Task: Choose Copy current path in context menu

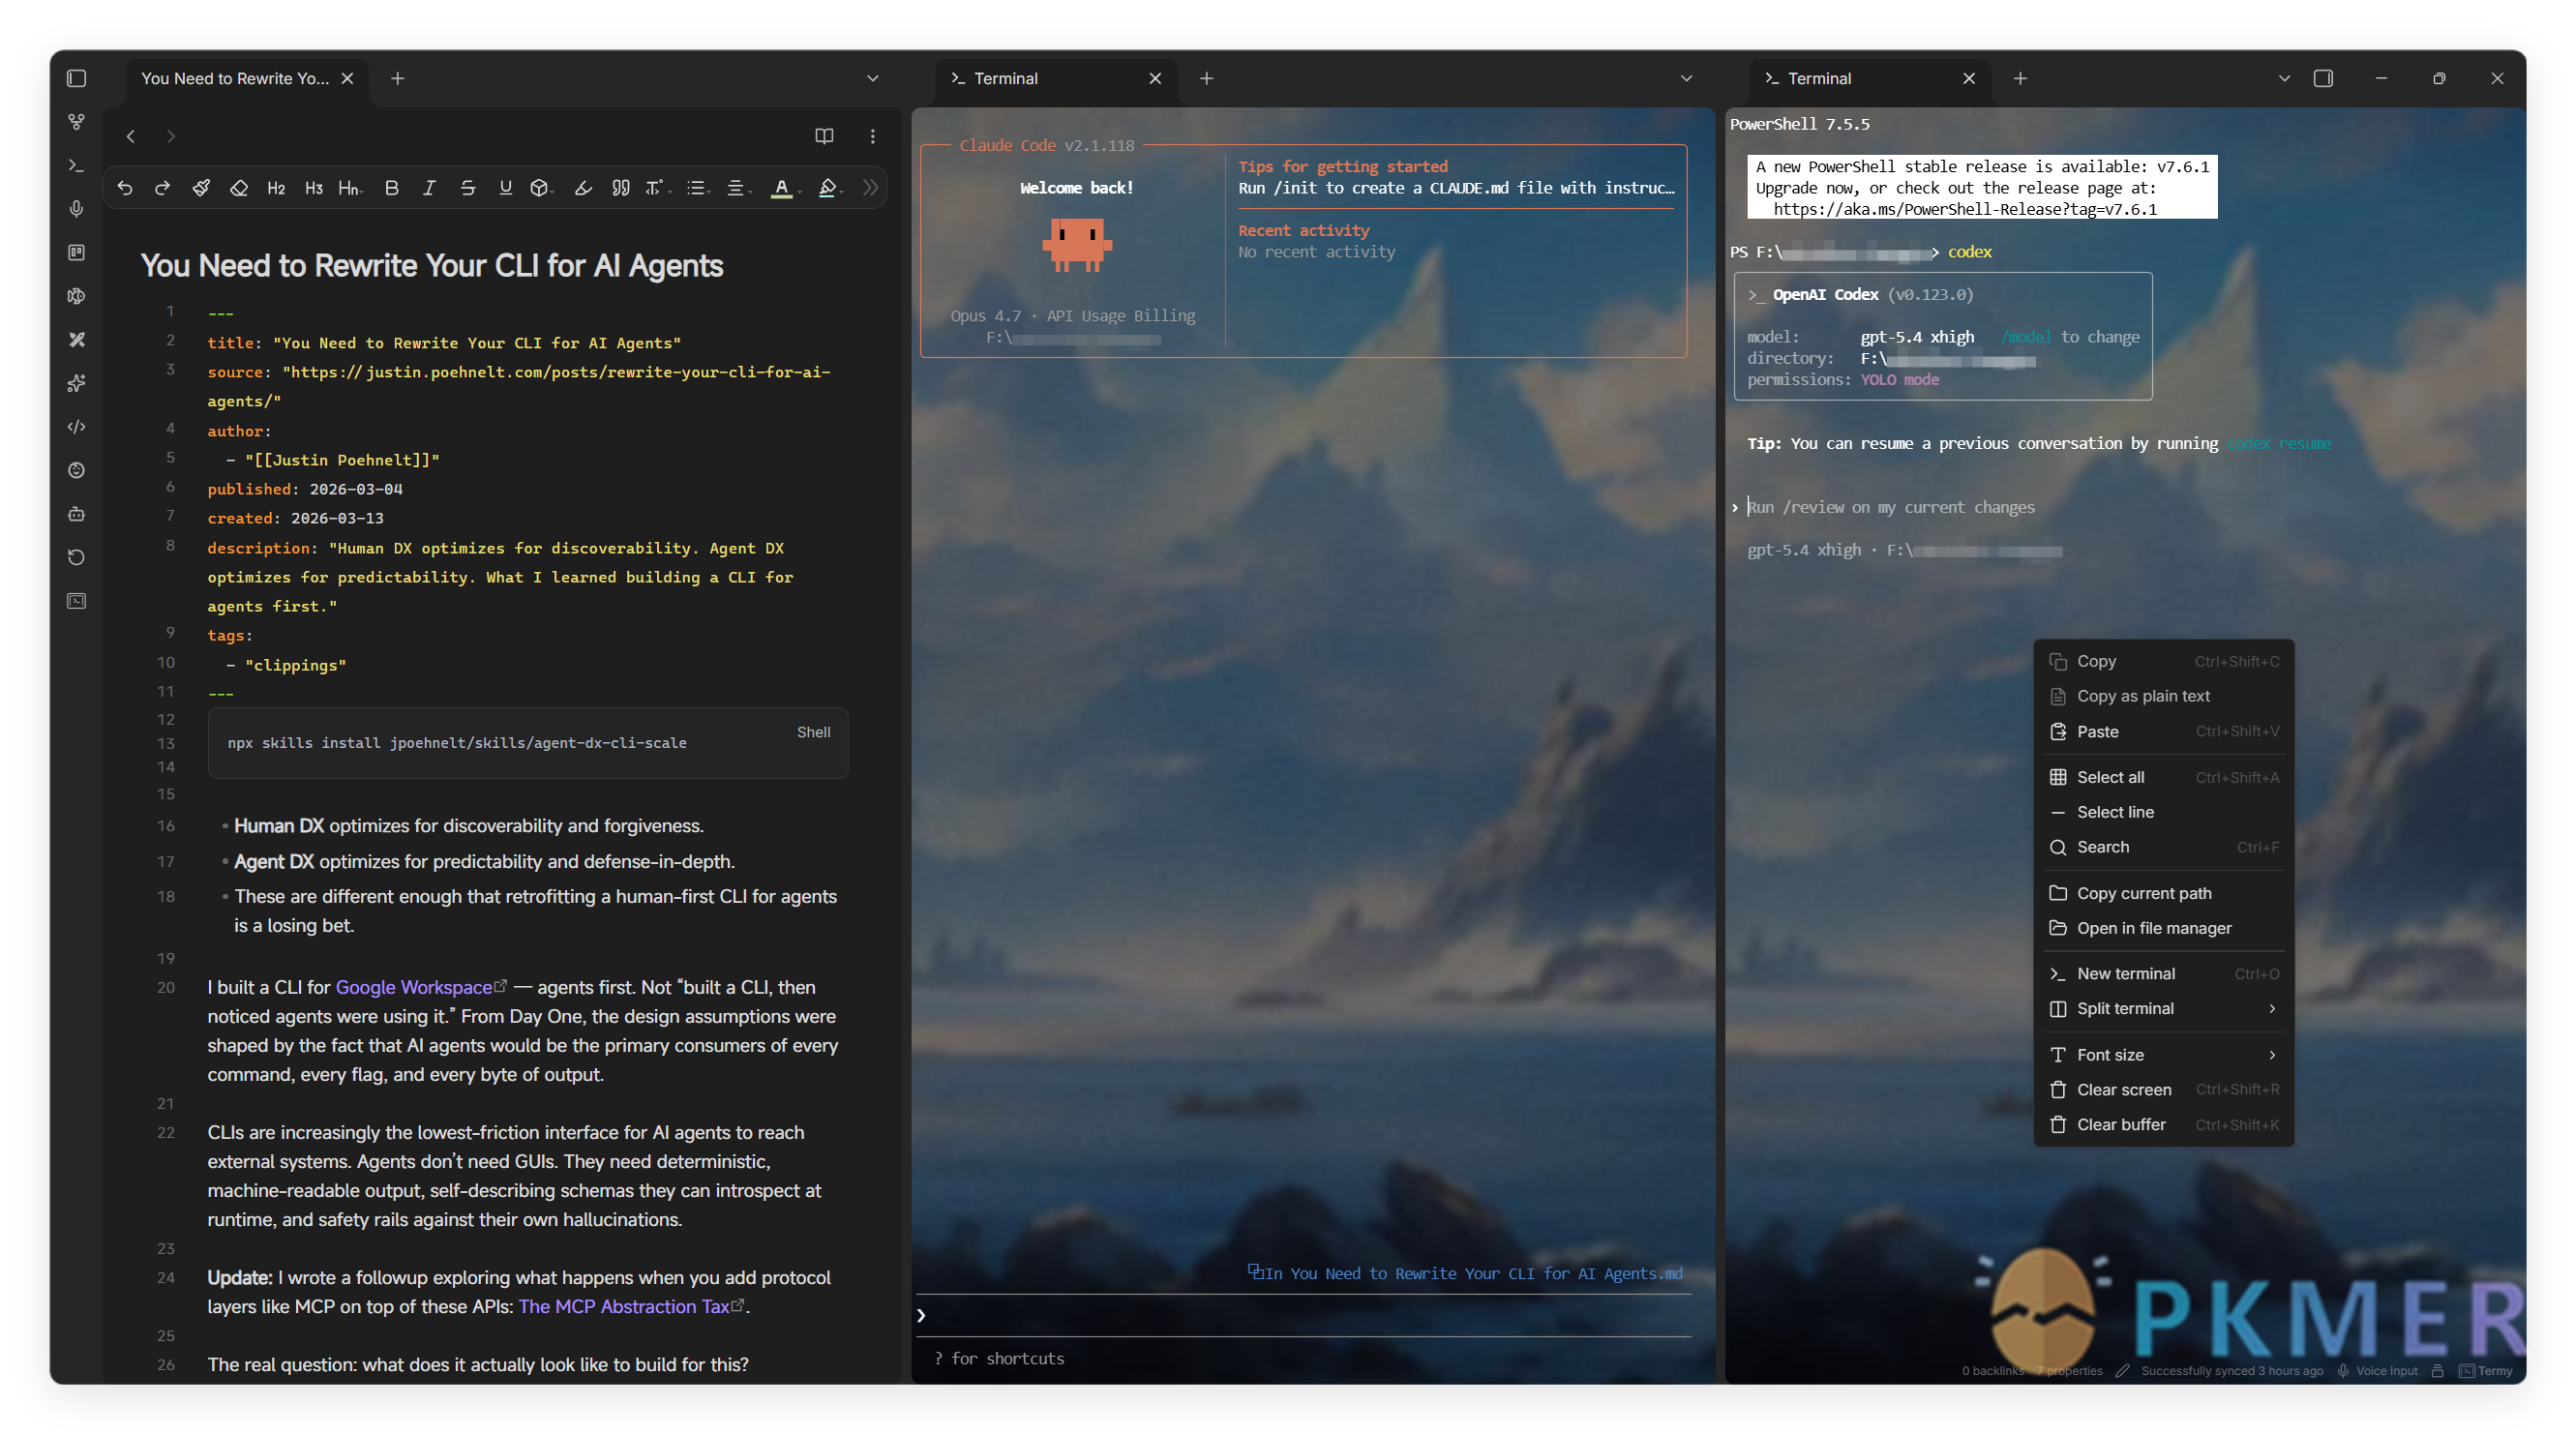Action: [2164, 893]
